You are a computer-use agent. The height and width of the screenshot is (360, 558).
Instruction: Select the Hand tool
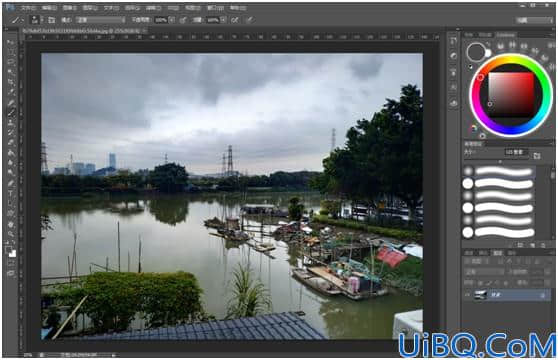[x=11, y=224]
